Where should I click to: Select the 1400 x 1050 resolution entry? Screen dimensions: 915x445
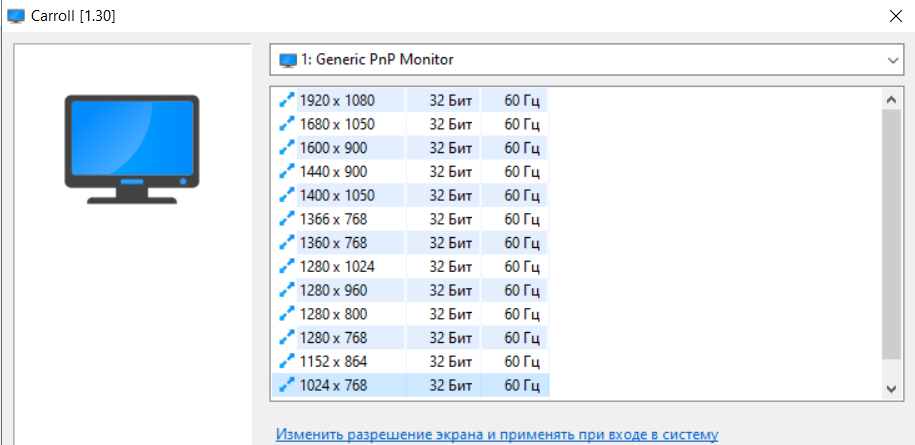pos(410,196)
